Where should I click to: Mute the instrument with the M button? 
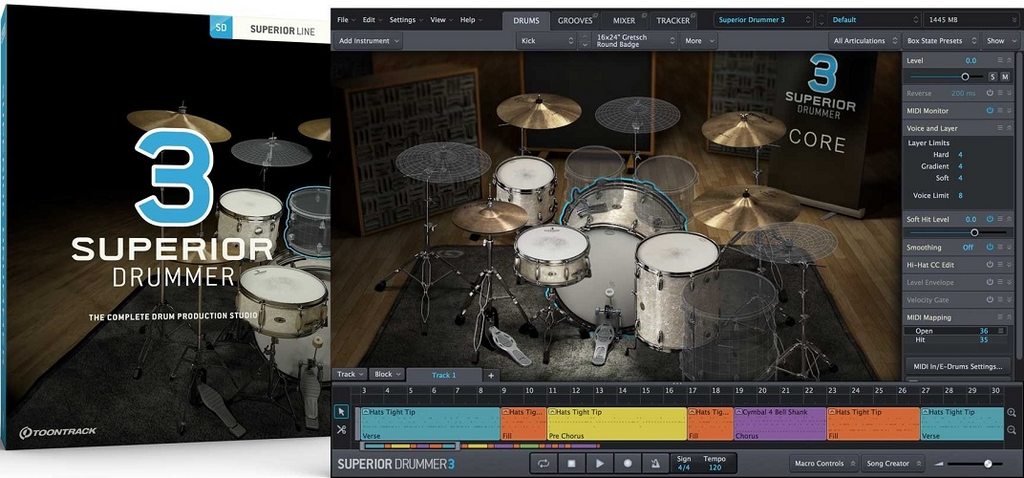point(1005,76)
